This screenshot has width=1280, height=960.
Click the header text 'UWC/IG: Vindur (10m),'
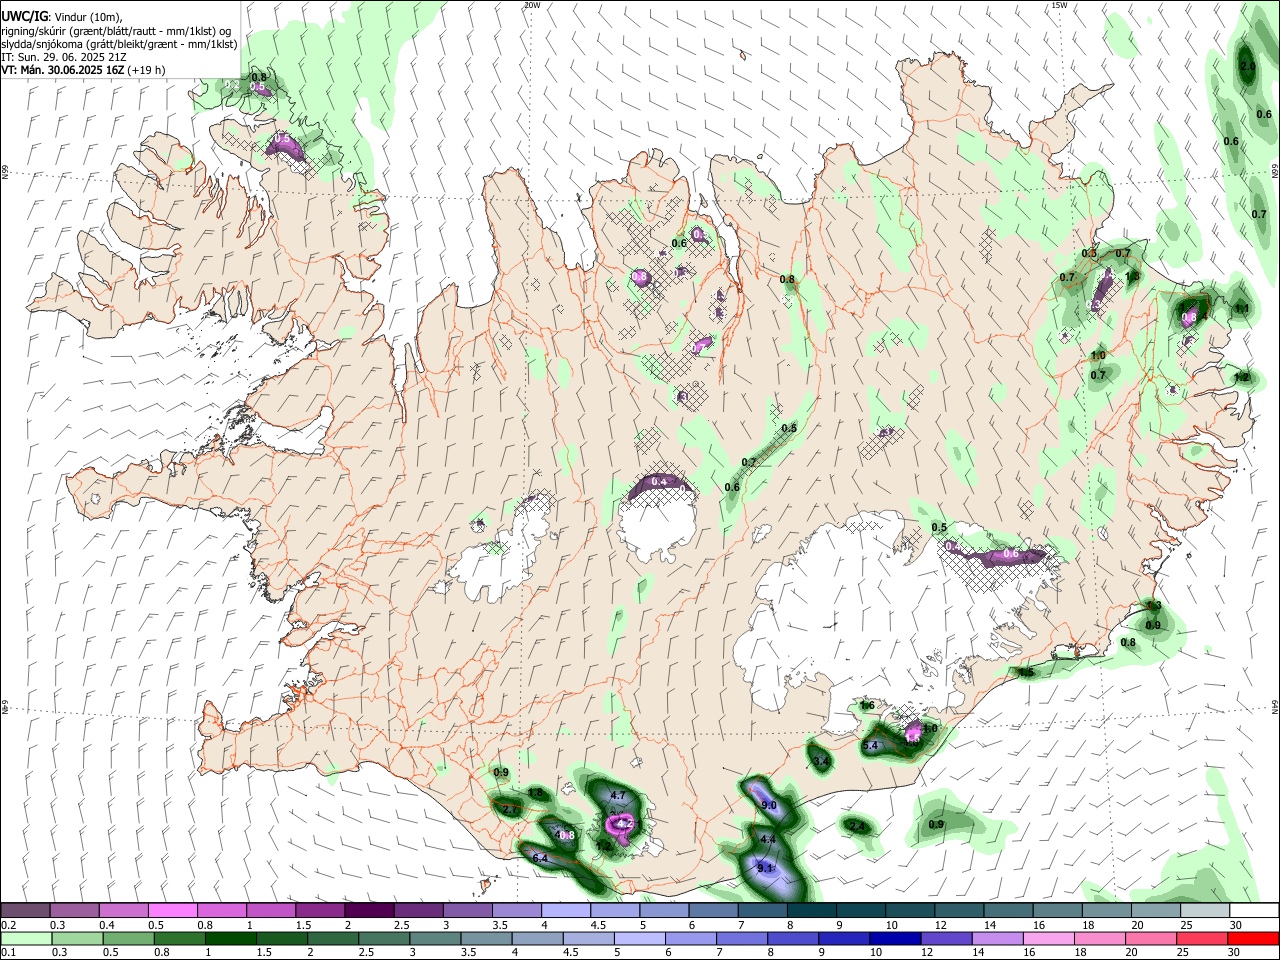coord(61,16)
